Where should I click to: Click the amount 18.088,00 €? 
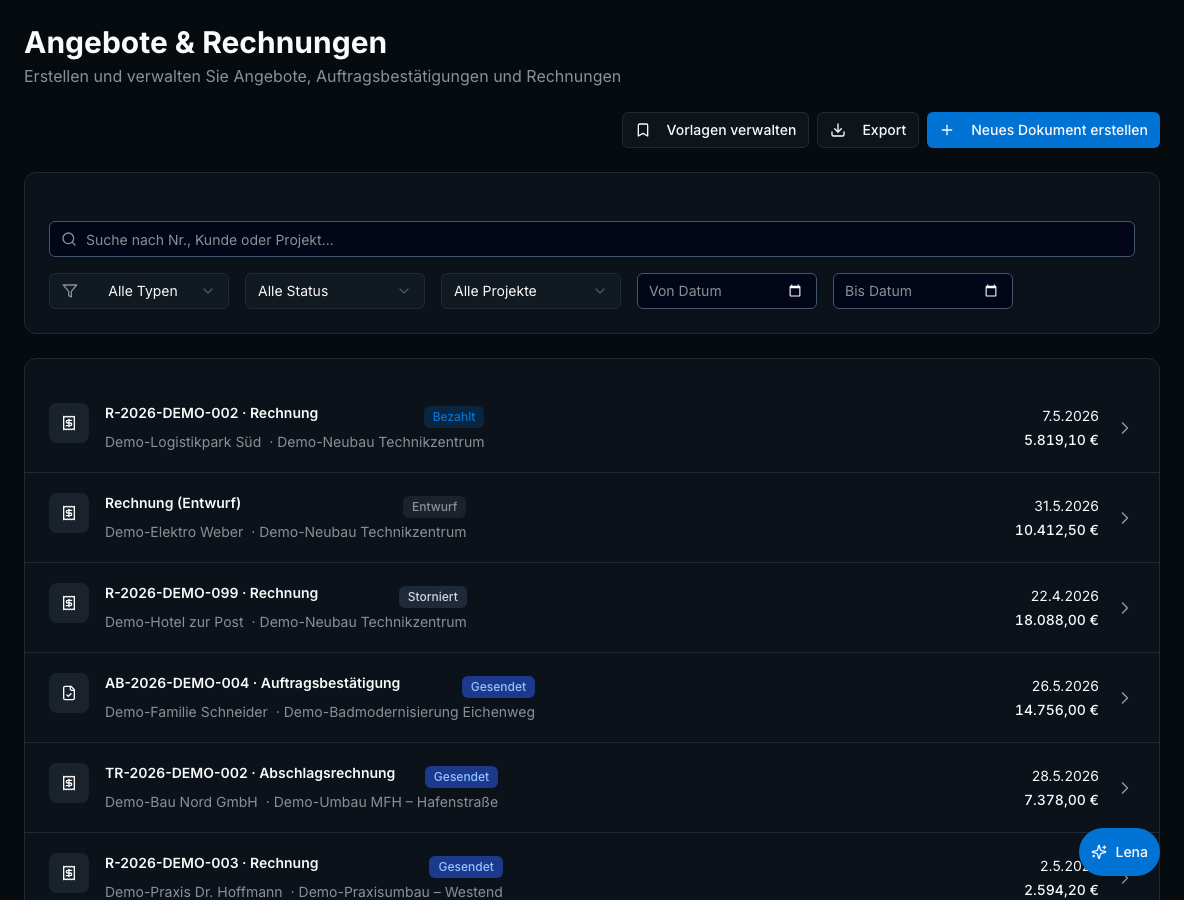point(1056,619)
